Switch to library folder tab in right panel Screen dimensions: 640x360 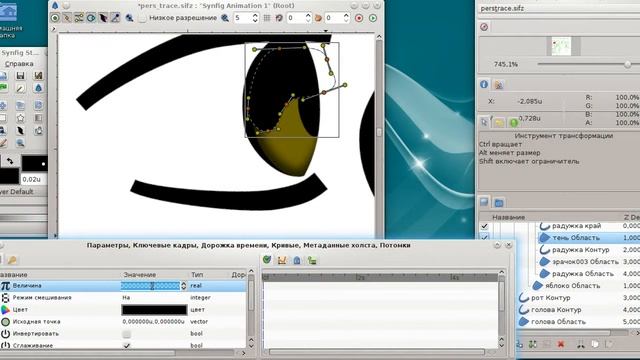click(499, 202)
